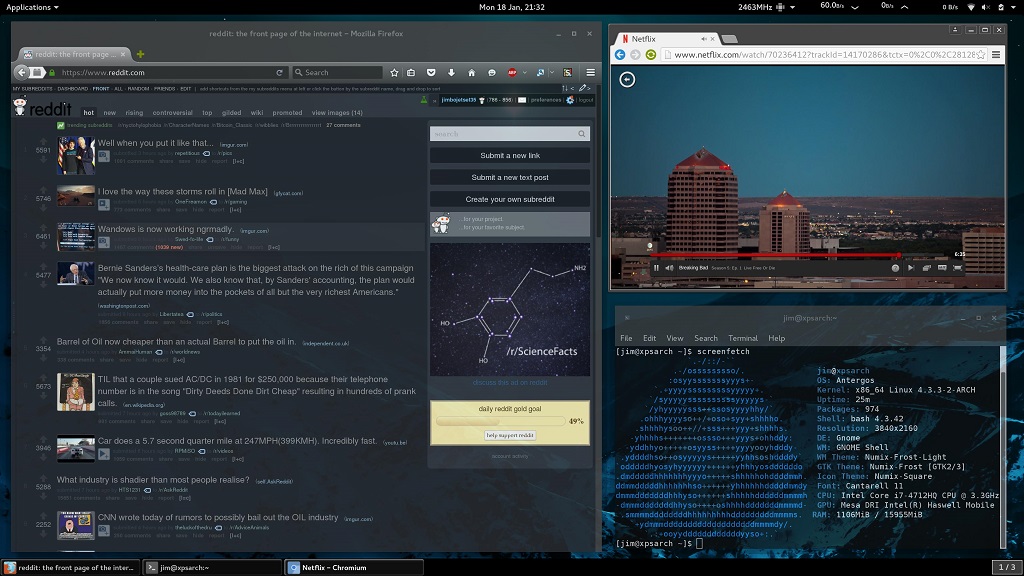
Task: Click 'Submit a new link' button
Action: [510, 155]
